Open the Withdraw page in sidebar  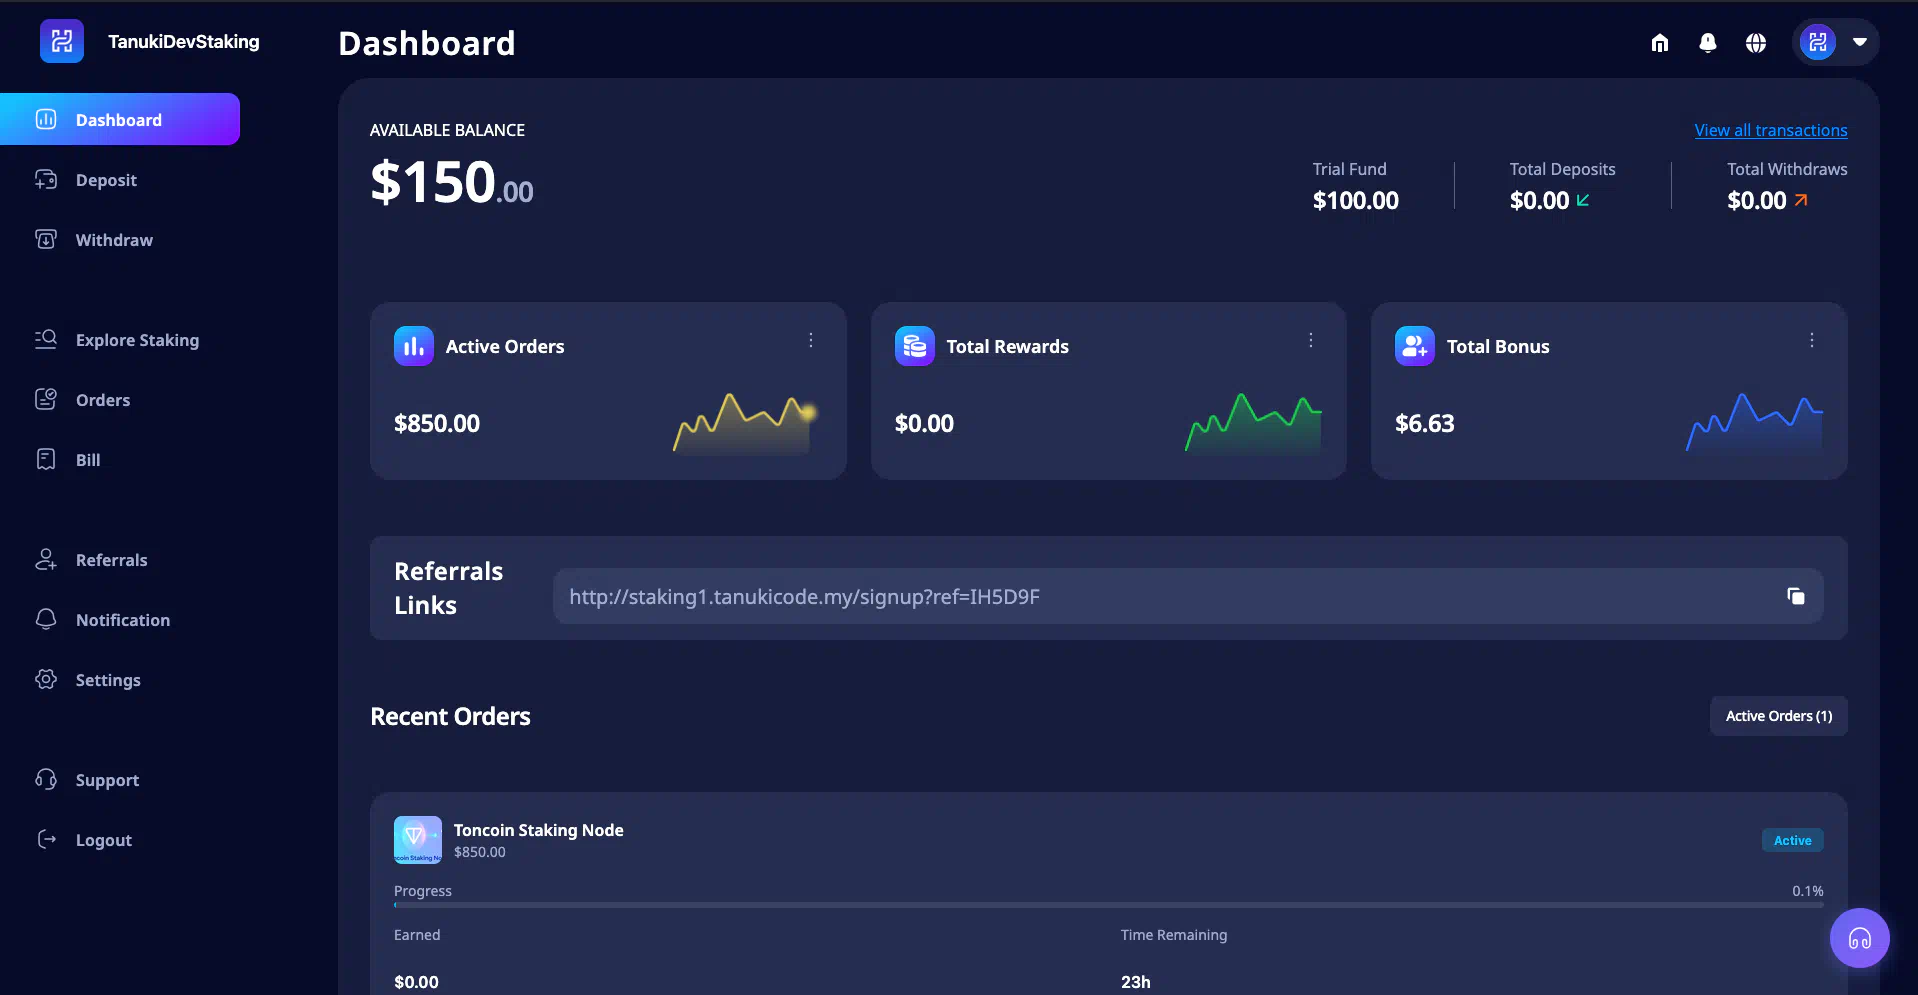pos(114,240)
